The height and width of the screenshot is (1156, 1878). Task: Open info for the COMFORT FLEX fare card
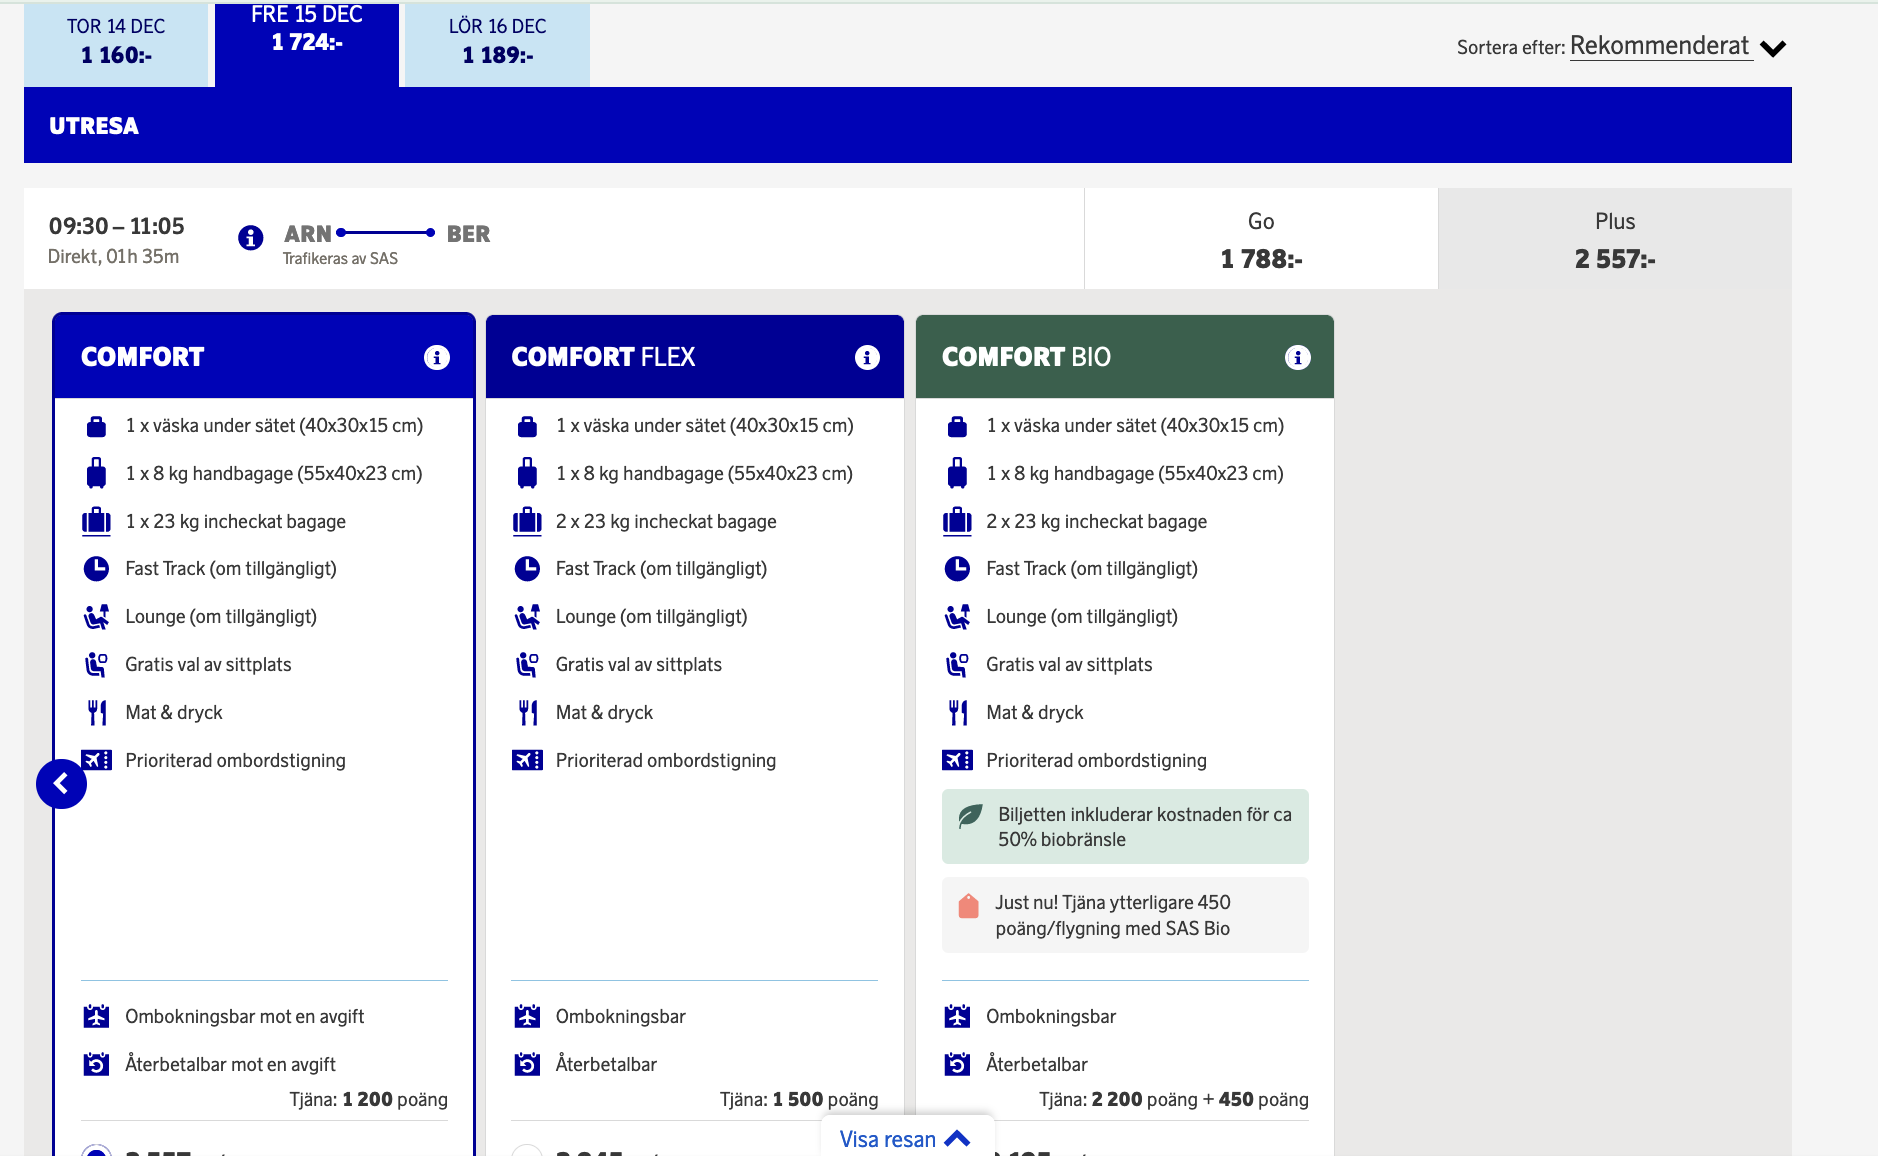click(x=867, y=356)
